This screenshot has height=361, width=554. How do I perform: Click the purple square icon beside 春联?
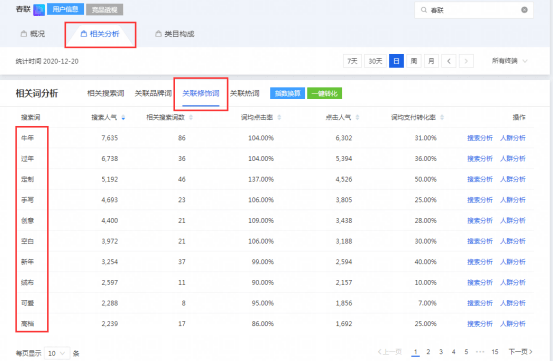pos(39,10)
